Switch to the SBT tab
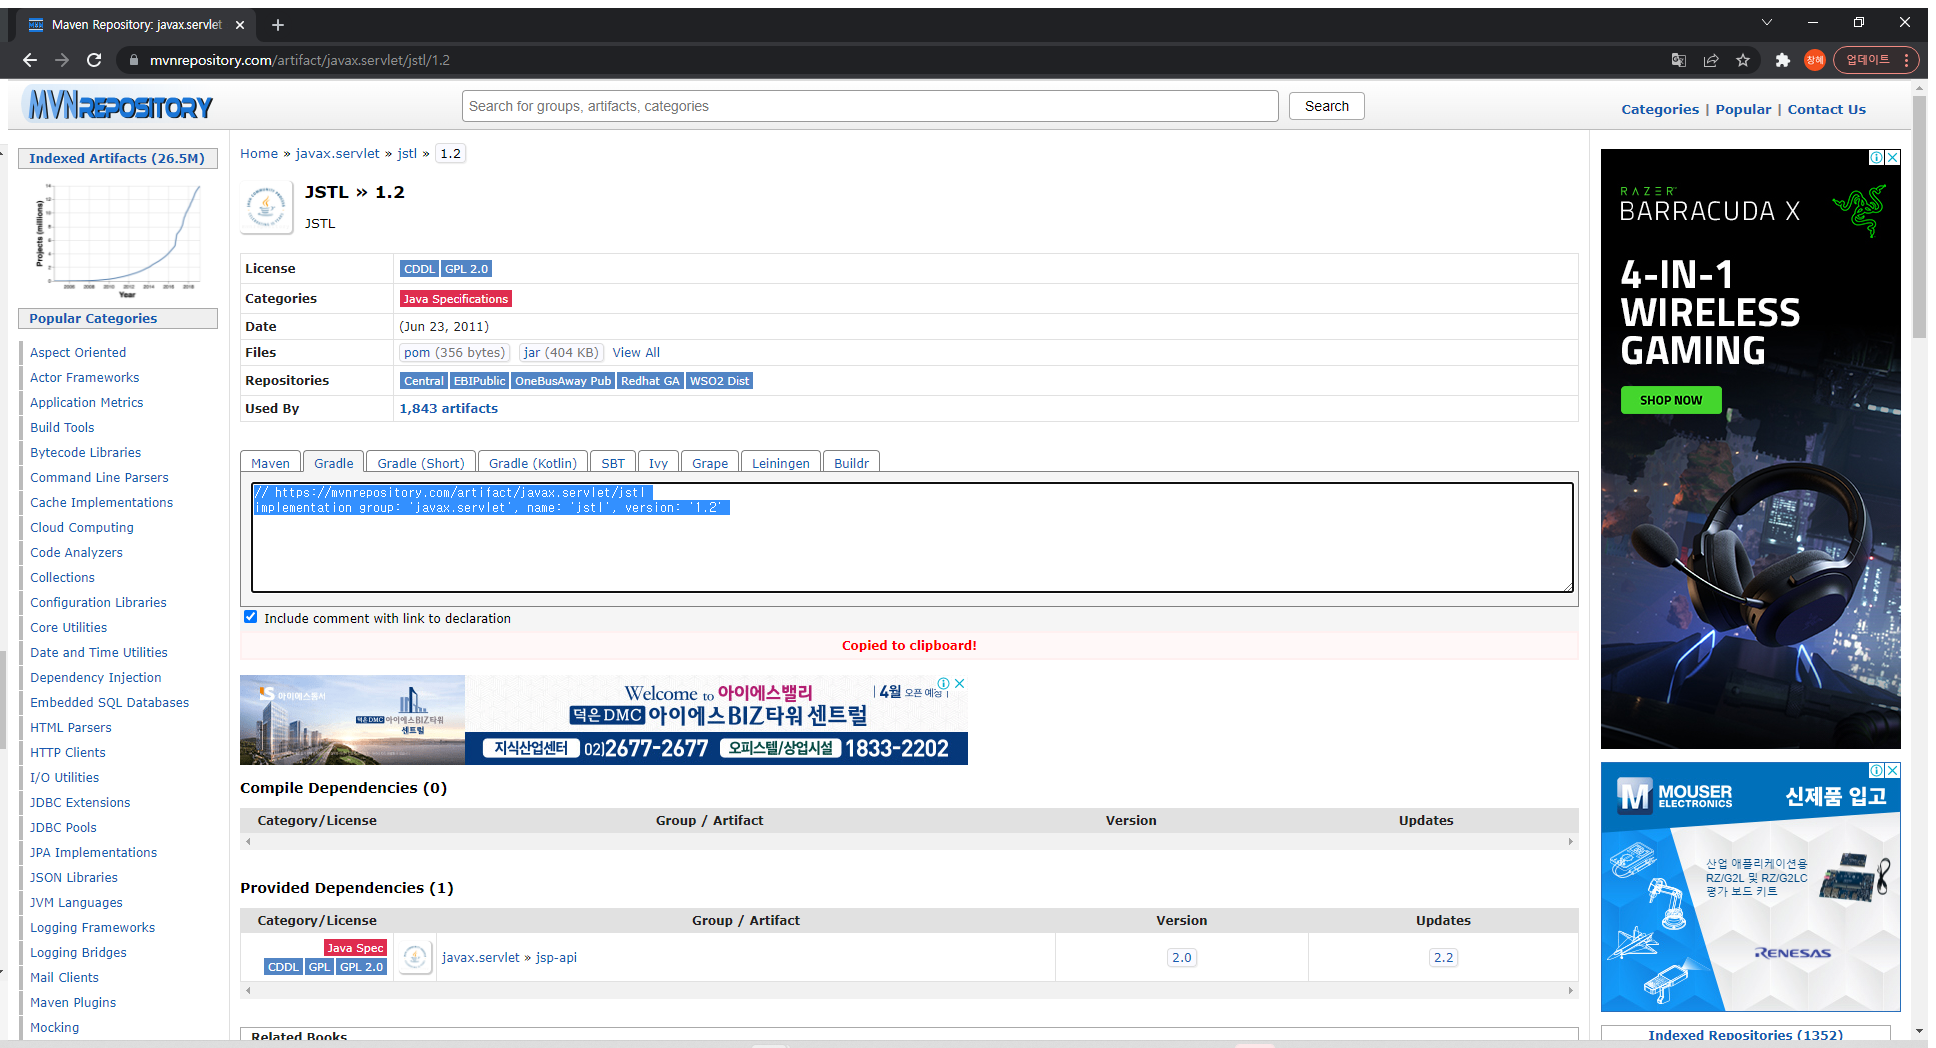1936x1048 pixels. coord(613,462)
